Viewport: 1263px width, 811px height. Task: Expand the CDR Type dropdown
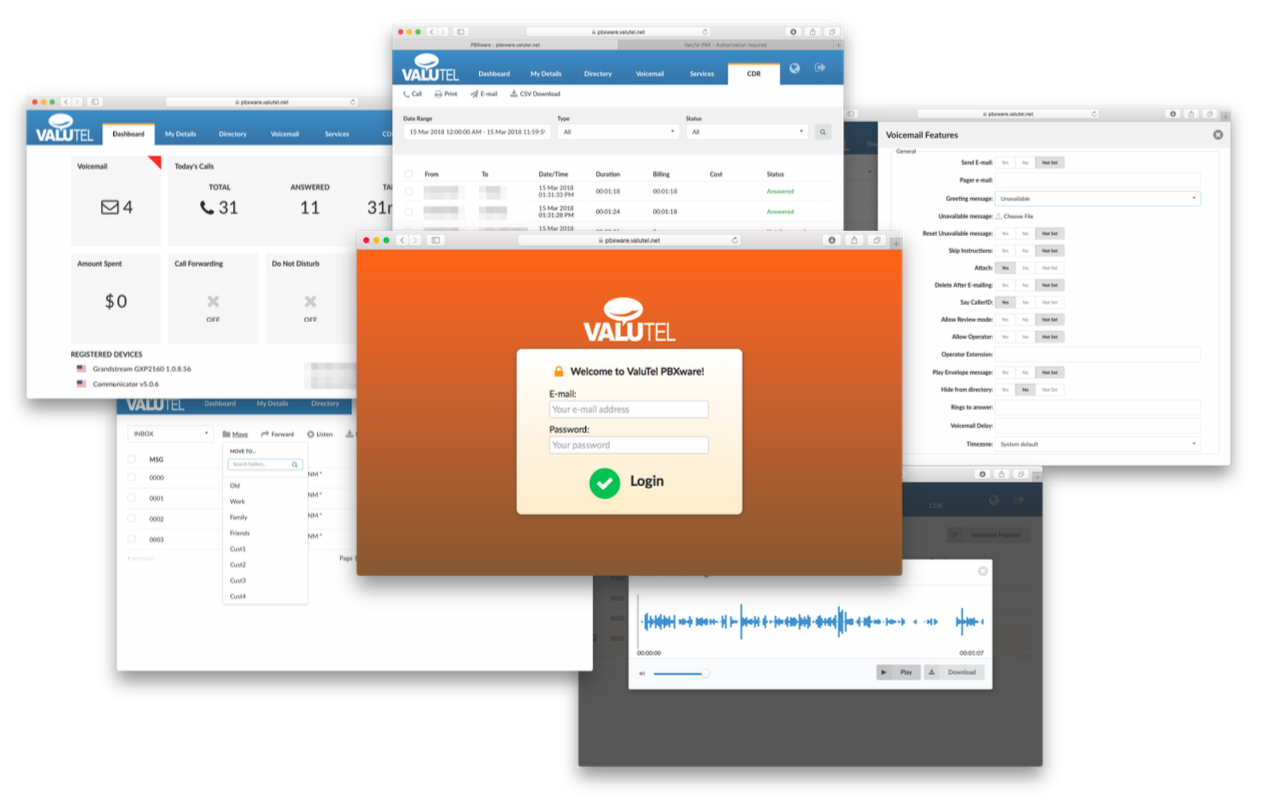point(619,132)
